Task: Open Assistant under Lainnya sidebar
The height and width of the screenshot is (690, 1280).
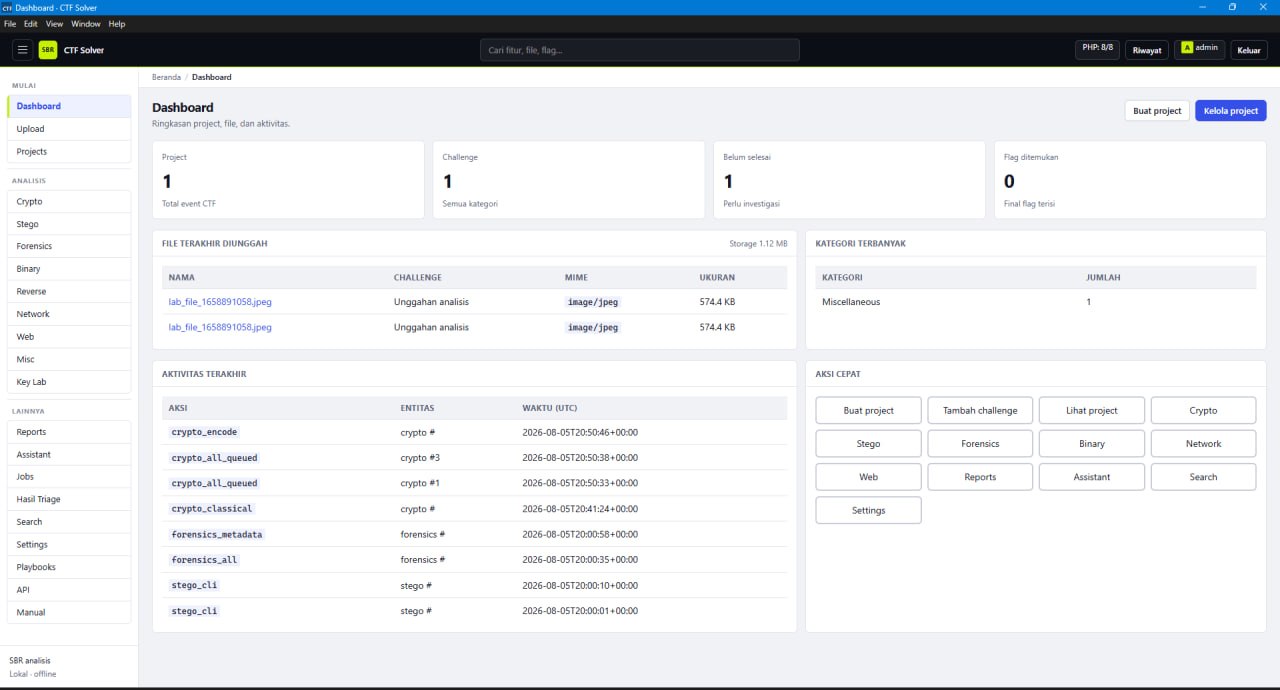Action: (69, 454)
